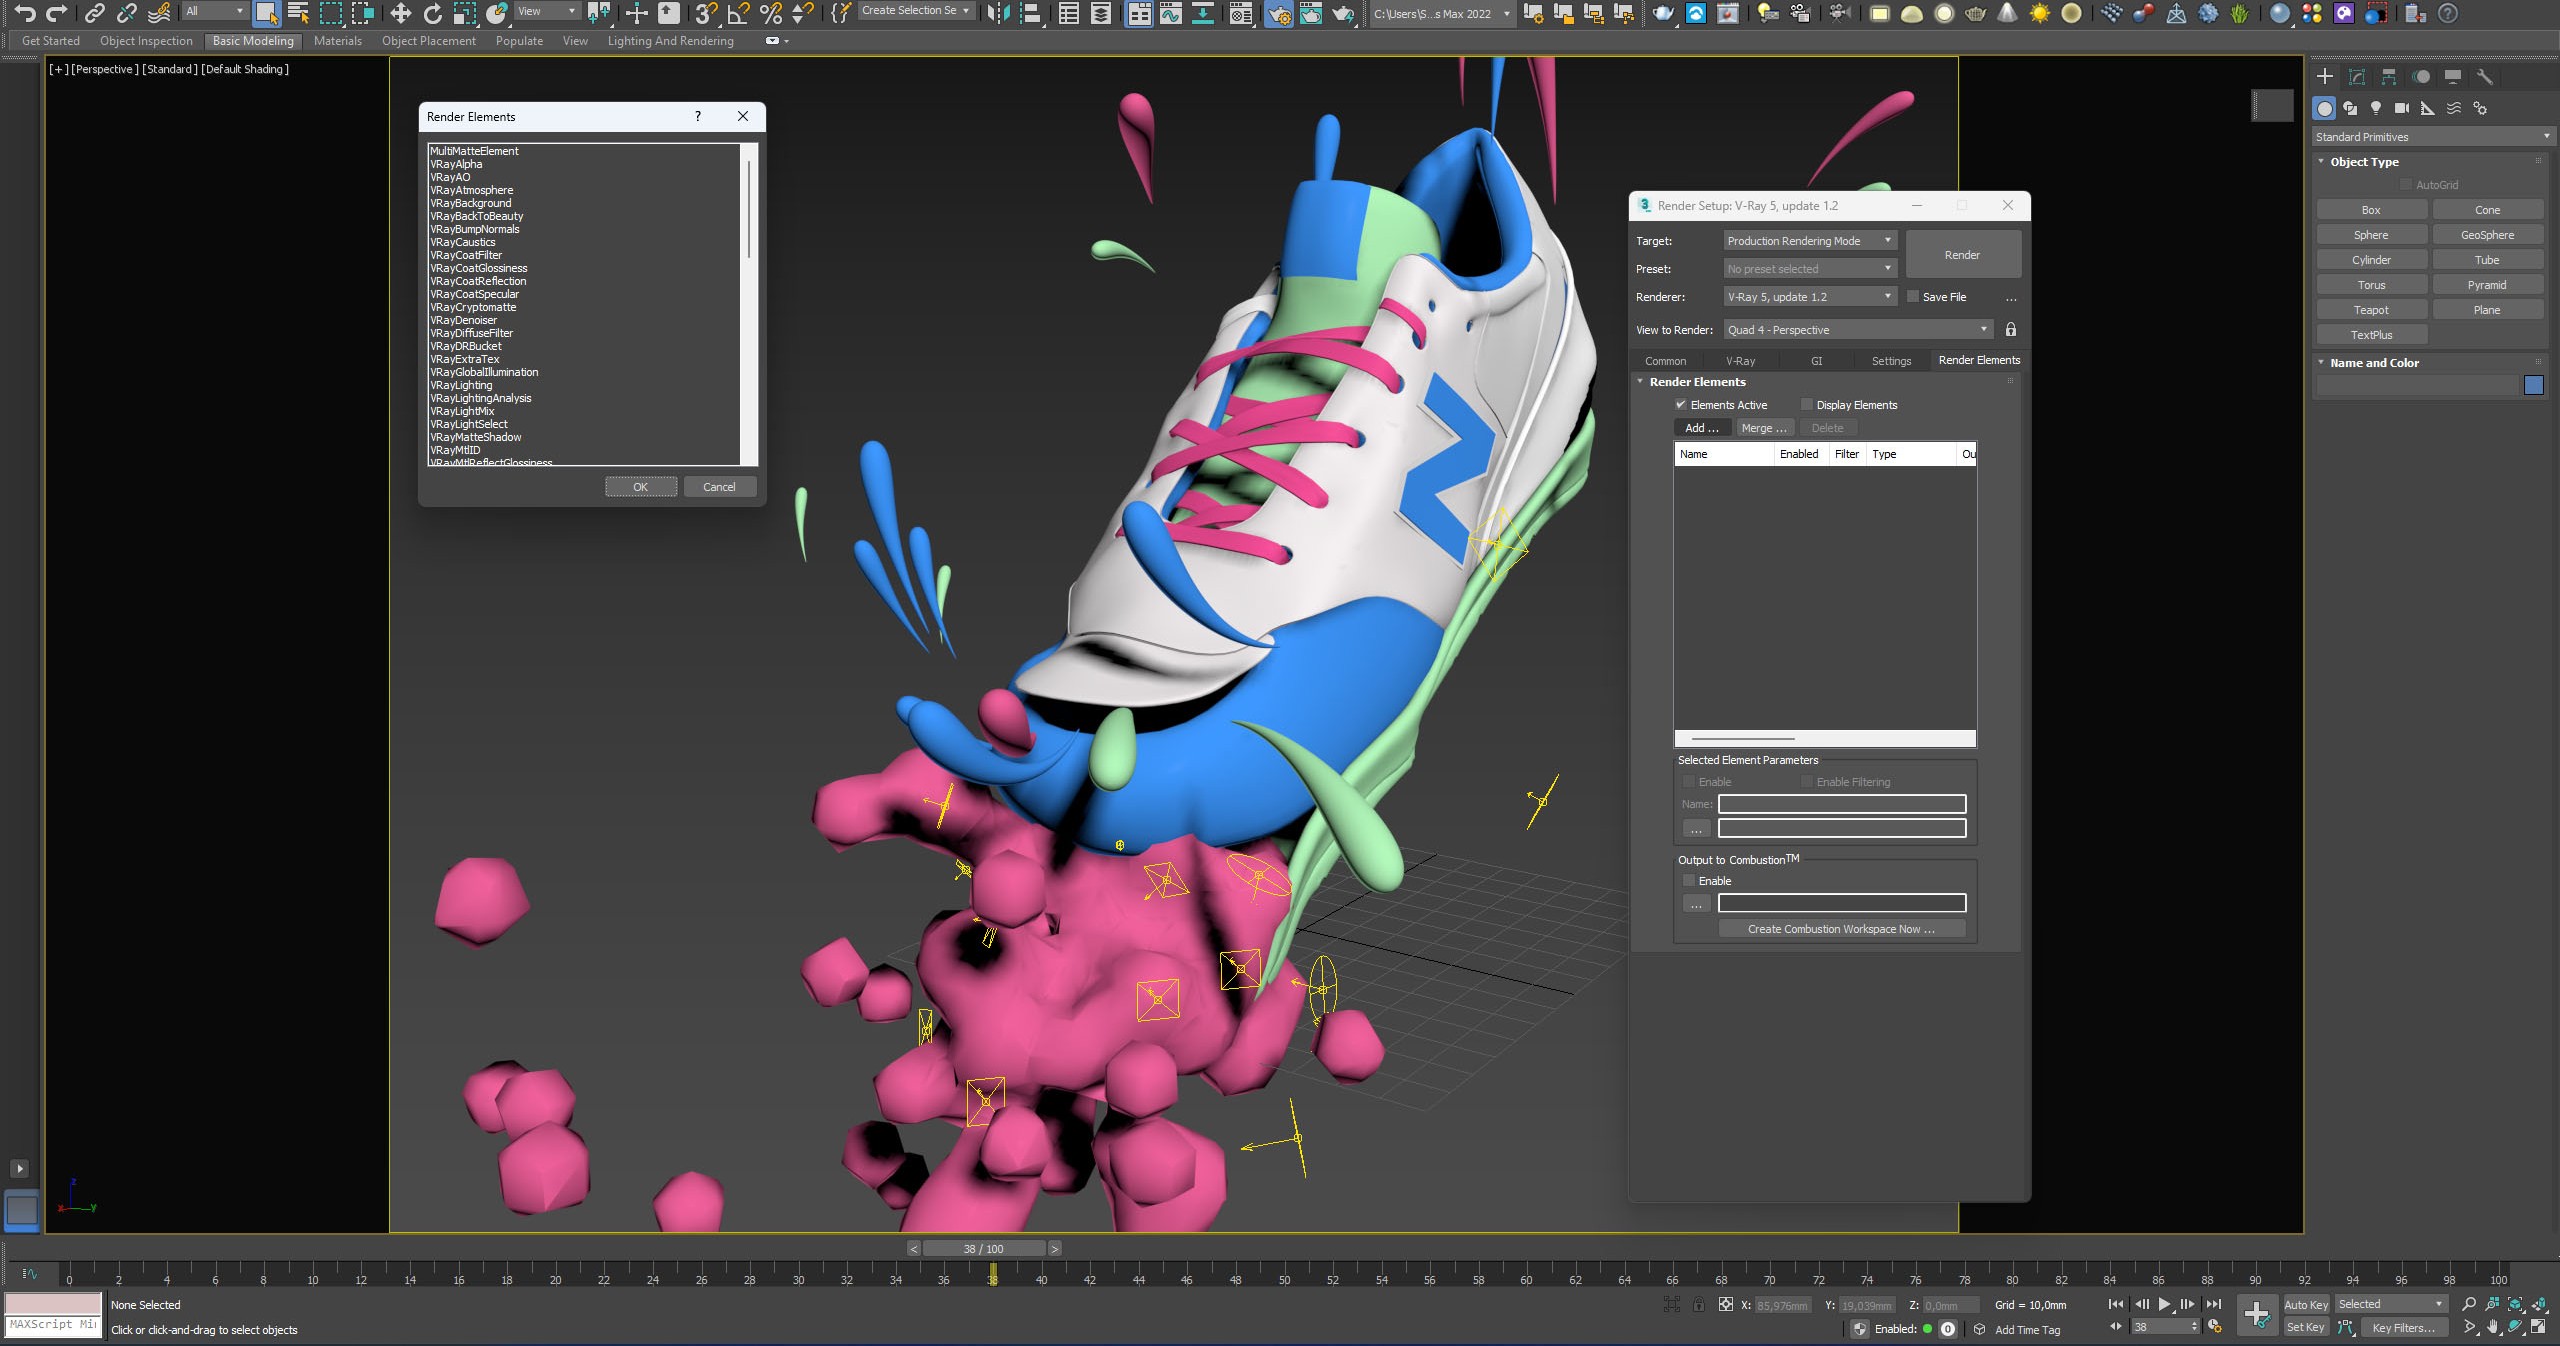Switch to V-Ray tab
2560x1346 pixels.
1740,361
